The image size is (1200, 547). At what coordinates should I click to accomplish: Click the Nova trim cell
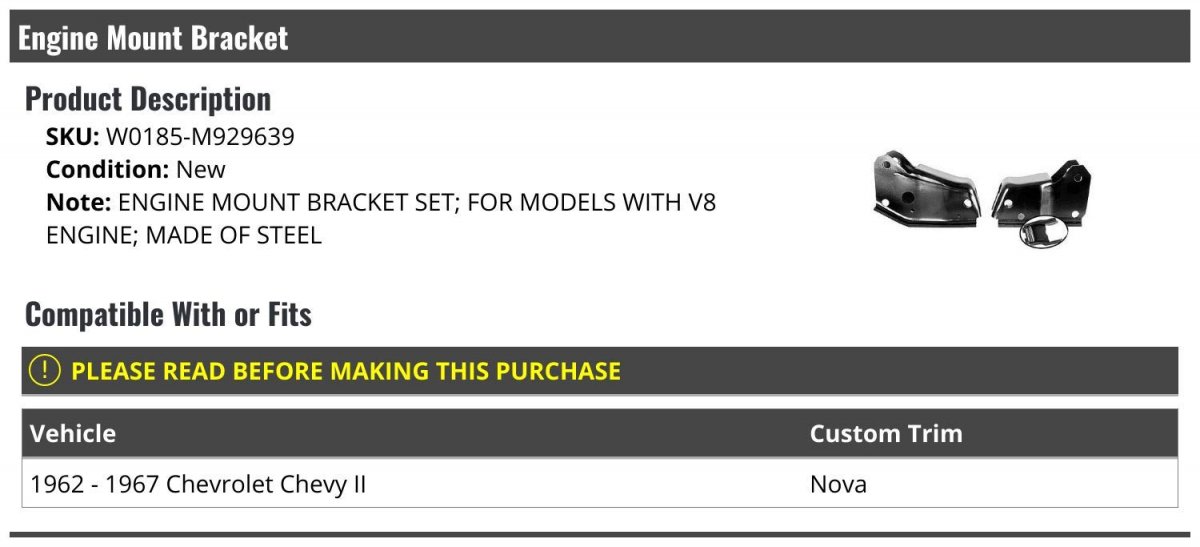838,485
